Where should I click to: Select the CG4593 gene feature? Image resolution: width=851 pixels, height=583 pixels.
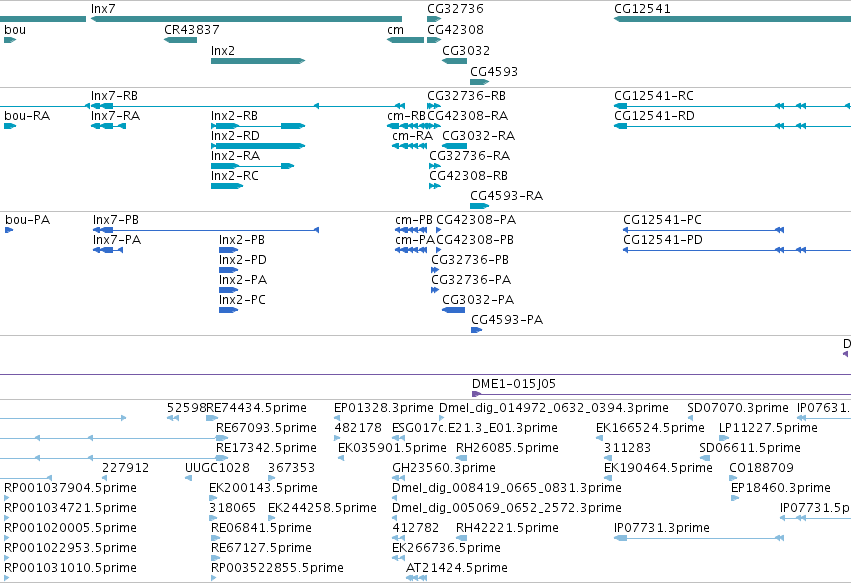pyautogui.click(x=479, y=82)
